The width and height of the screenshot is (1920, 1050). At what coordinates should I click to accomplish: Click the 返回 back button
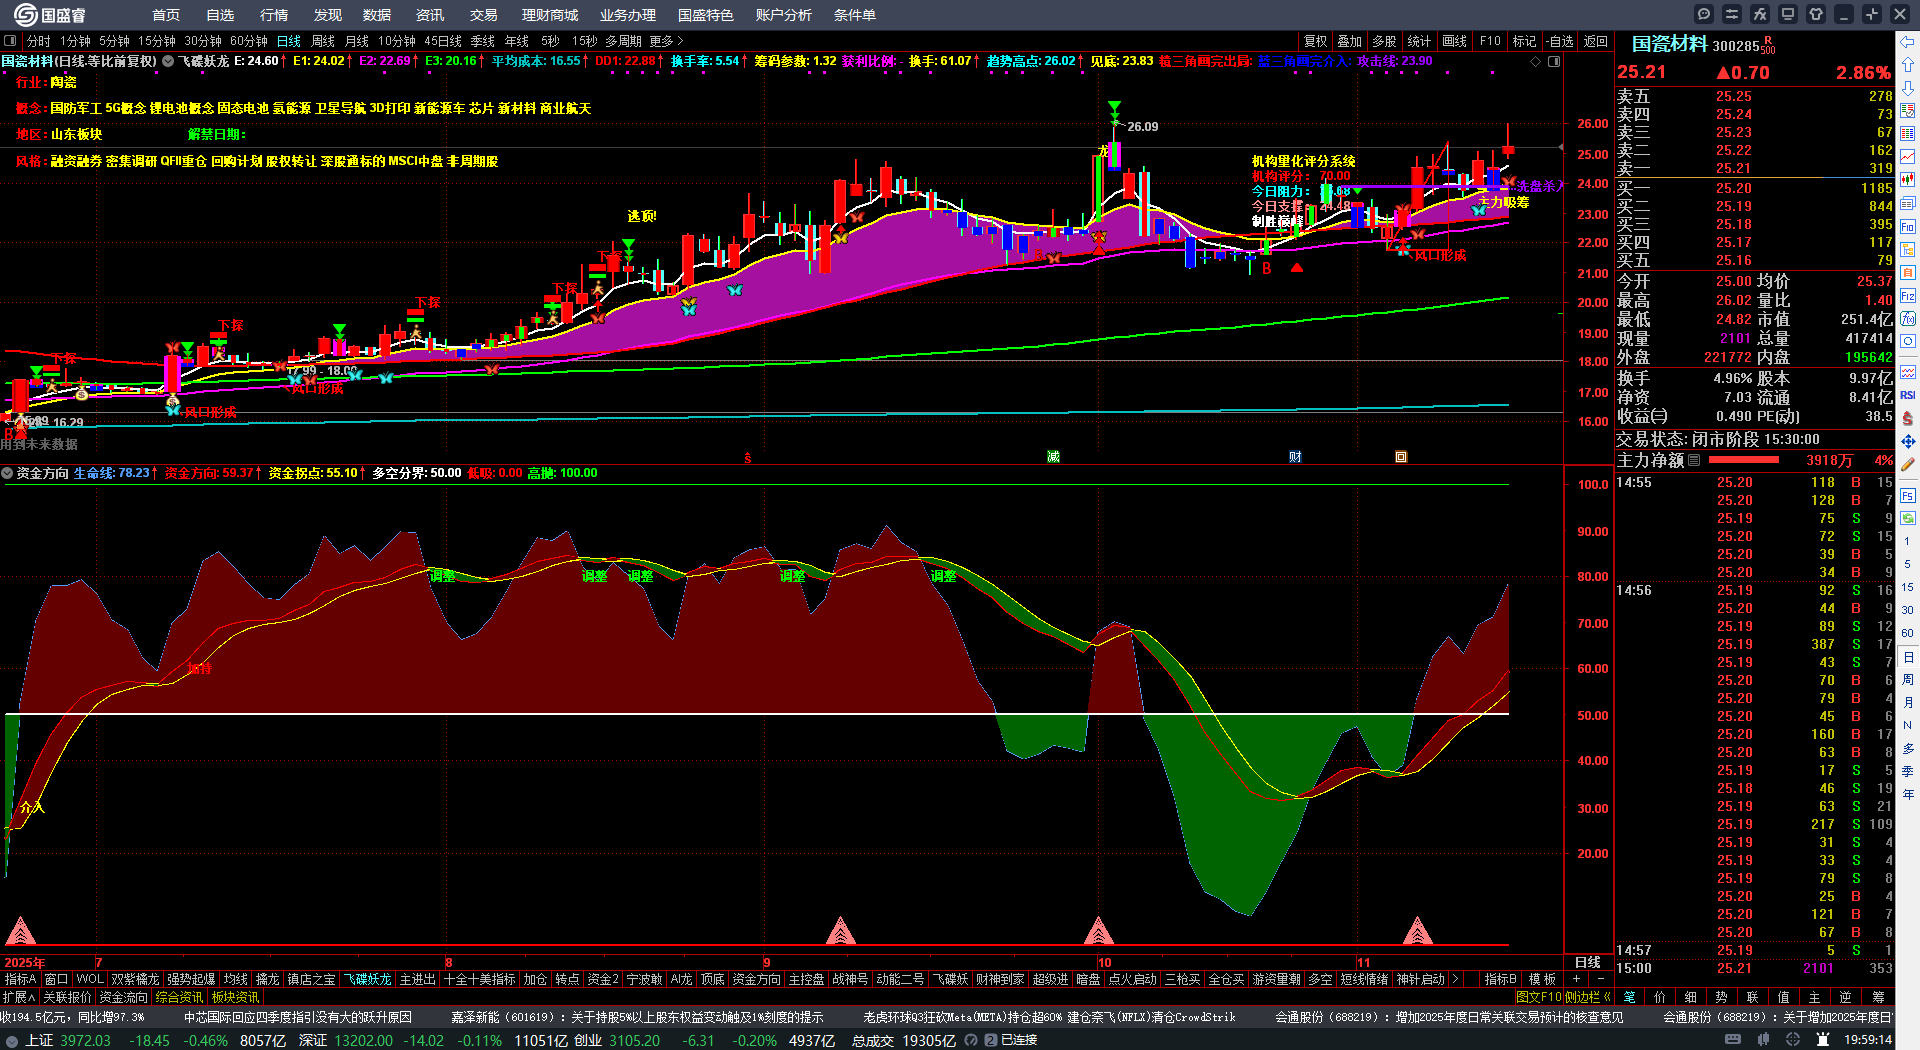[1596, 41]
